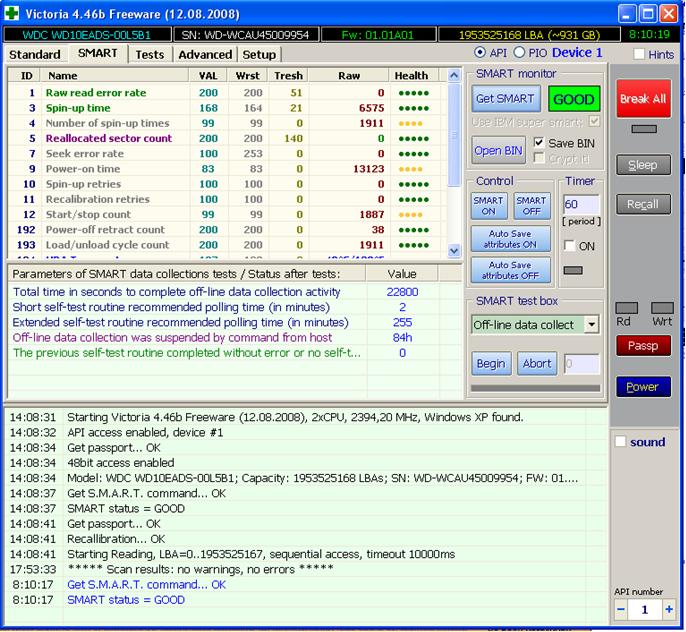Toggle the Use IBM super smart checkbox
Image resolution: width=686 pixels, height=632 pixels.
pyautogui.click(x=594, y=121)
